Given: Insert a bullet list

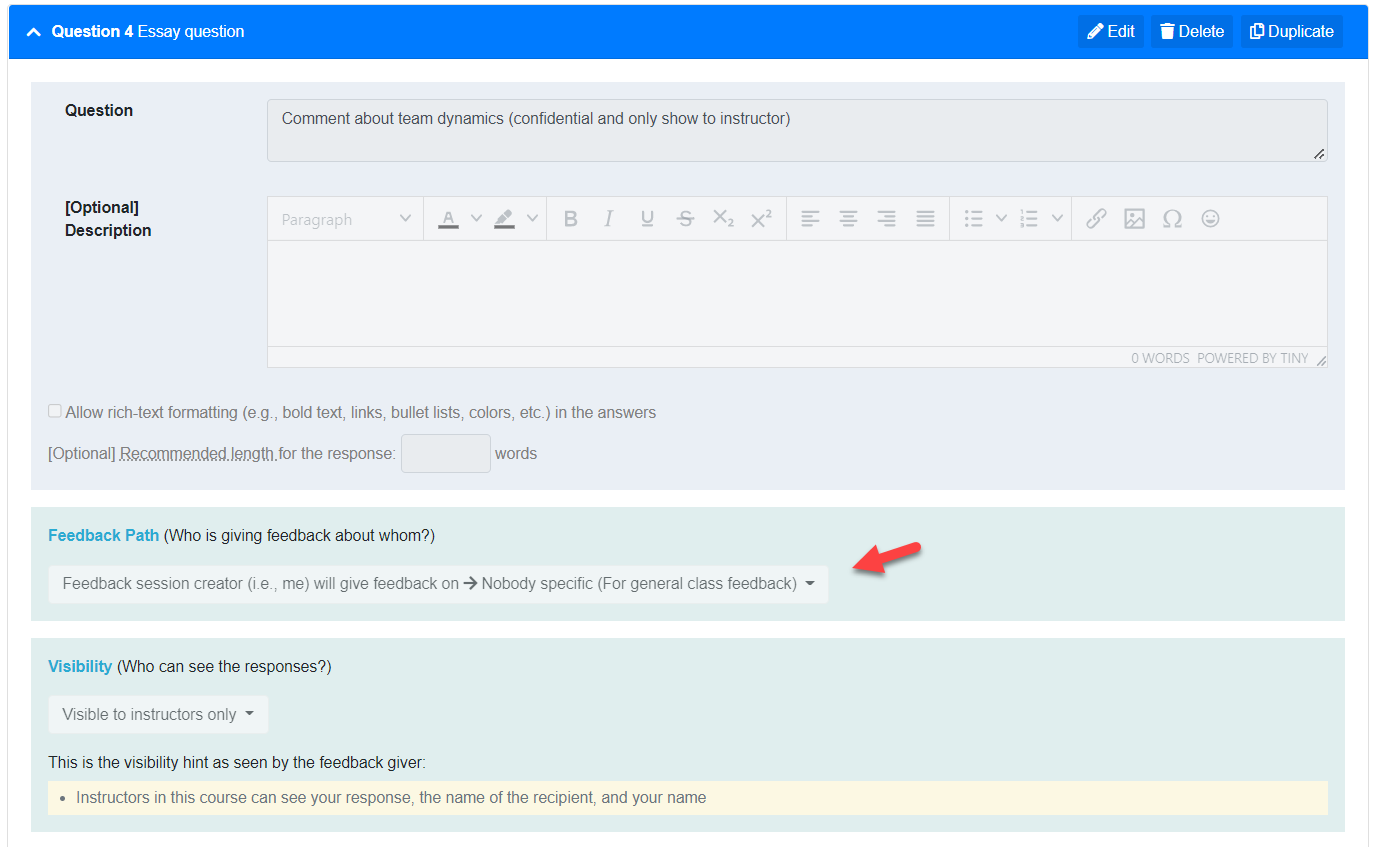Looking at the screenshot, I should [973, 219].
